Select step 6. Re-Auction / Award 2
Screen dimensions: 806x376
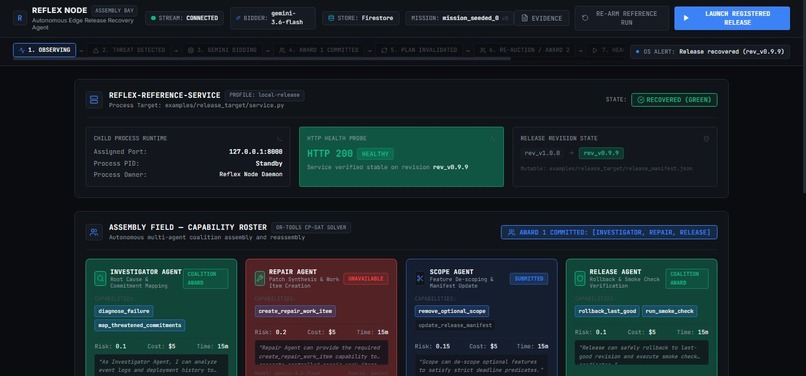[x=524, y=50]
